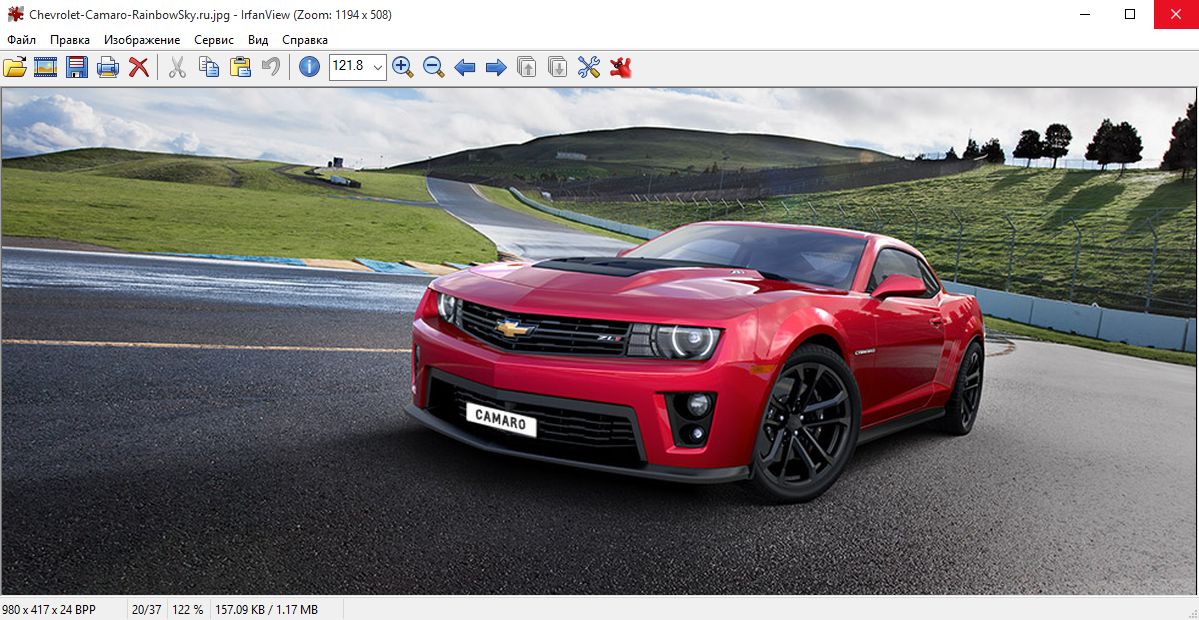Open settings with the wrench tools icon
Viewport: 1199px width, 620px height.
589,67
